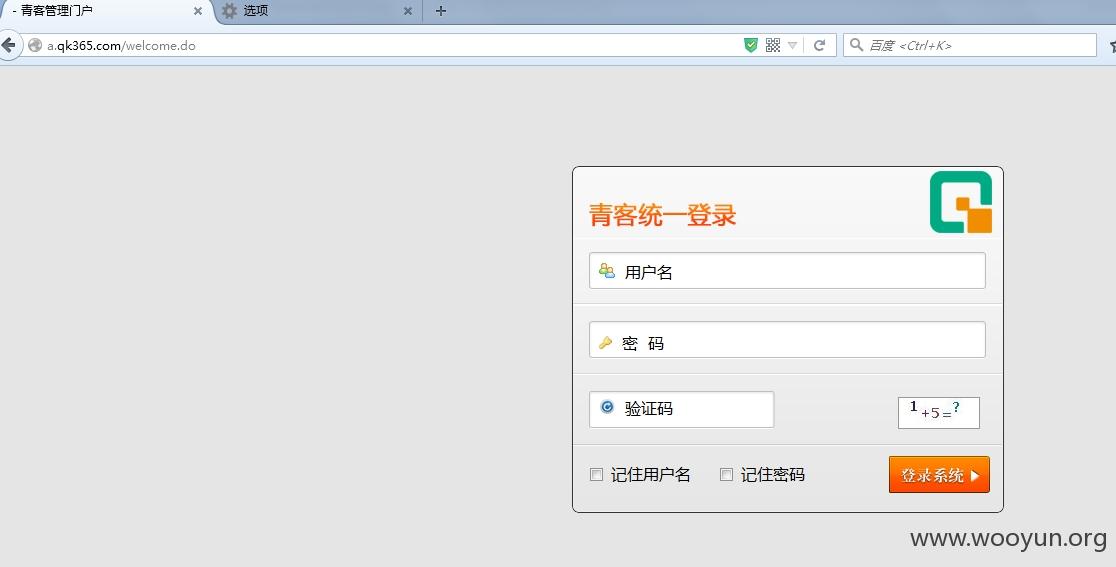Click the 密码 password input field
1116x567 pixels.
[x=787, y=339]
